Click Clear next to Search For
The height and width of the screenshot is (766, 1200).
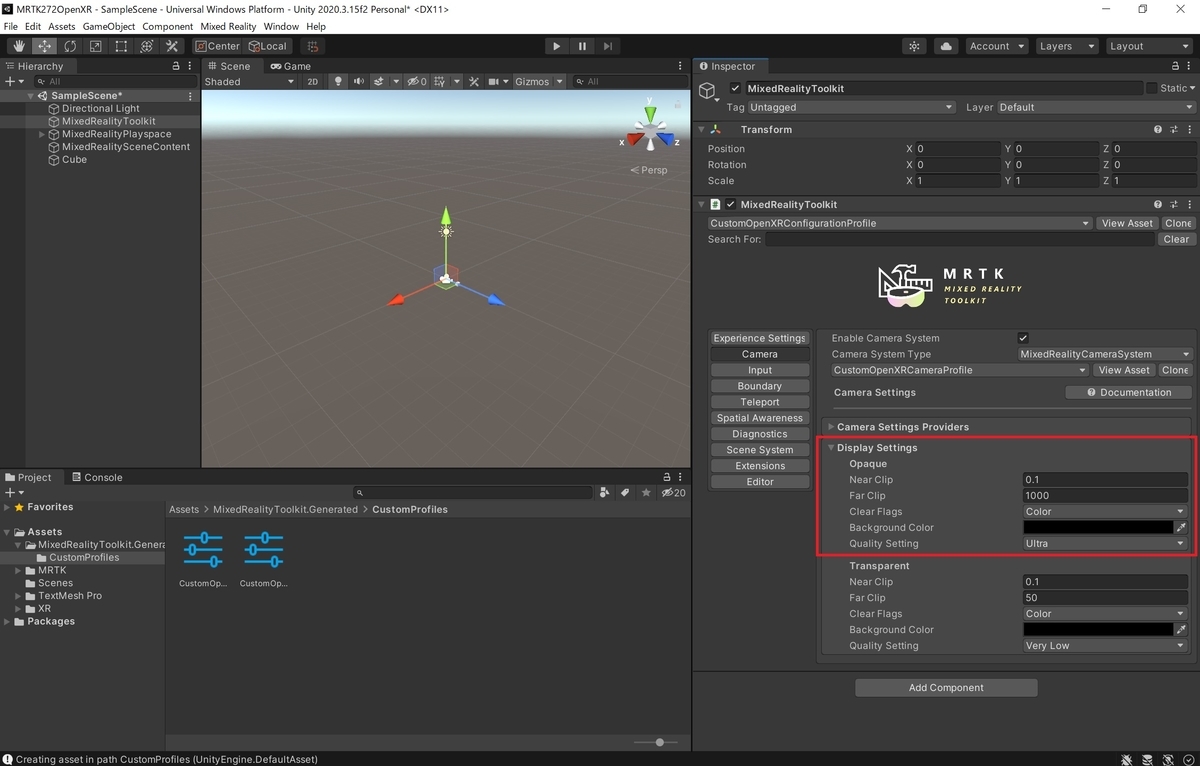tap(1176, 240)
